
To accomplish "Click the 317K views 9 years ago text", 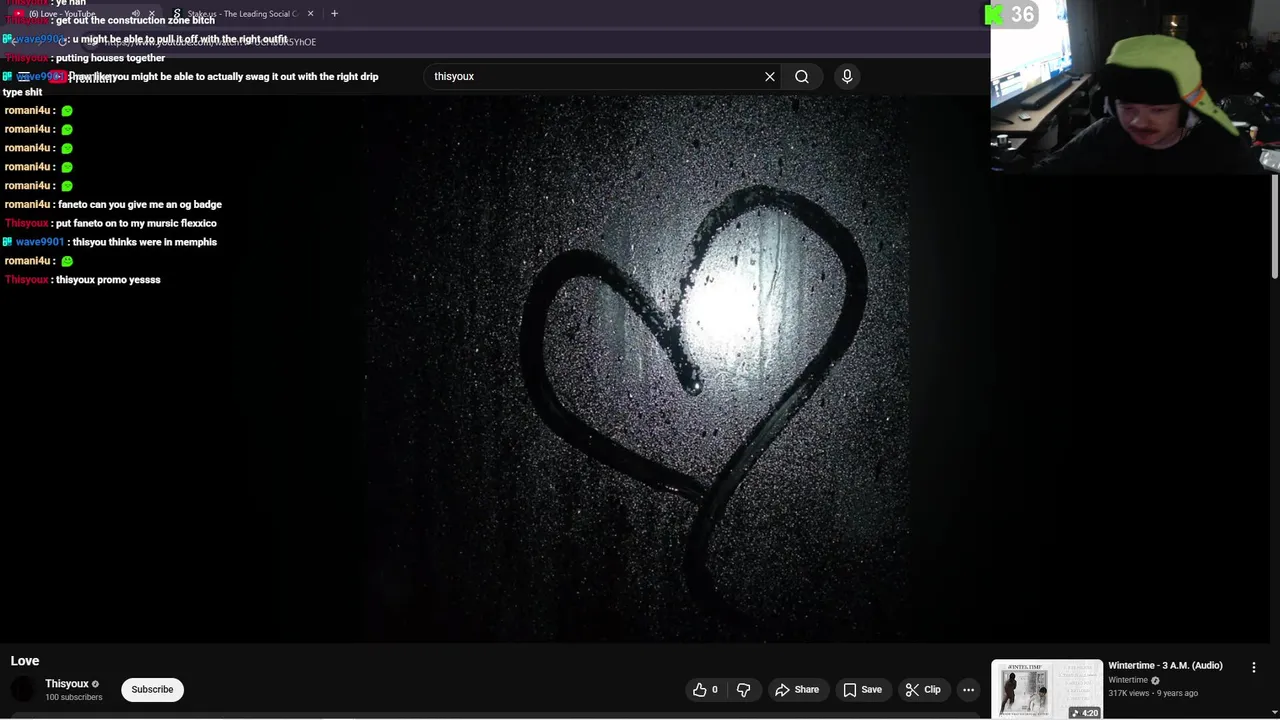I will pyautogui.click(x=1153, y=693).
